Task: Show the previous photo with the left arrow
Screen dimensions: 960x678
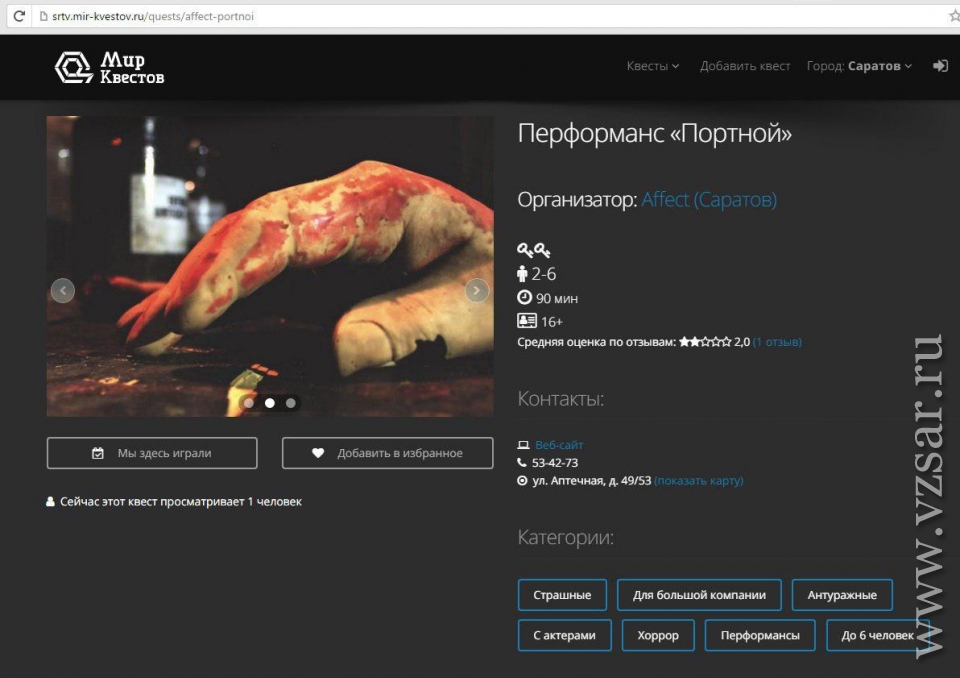Action: point(63,290)
